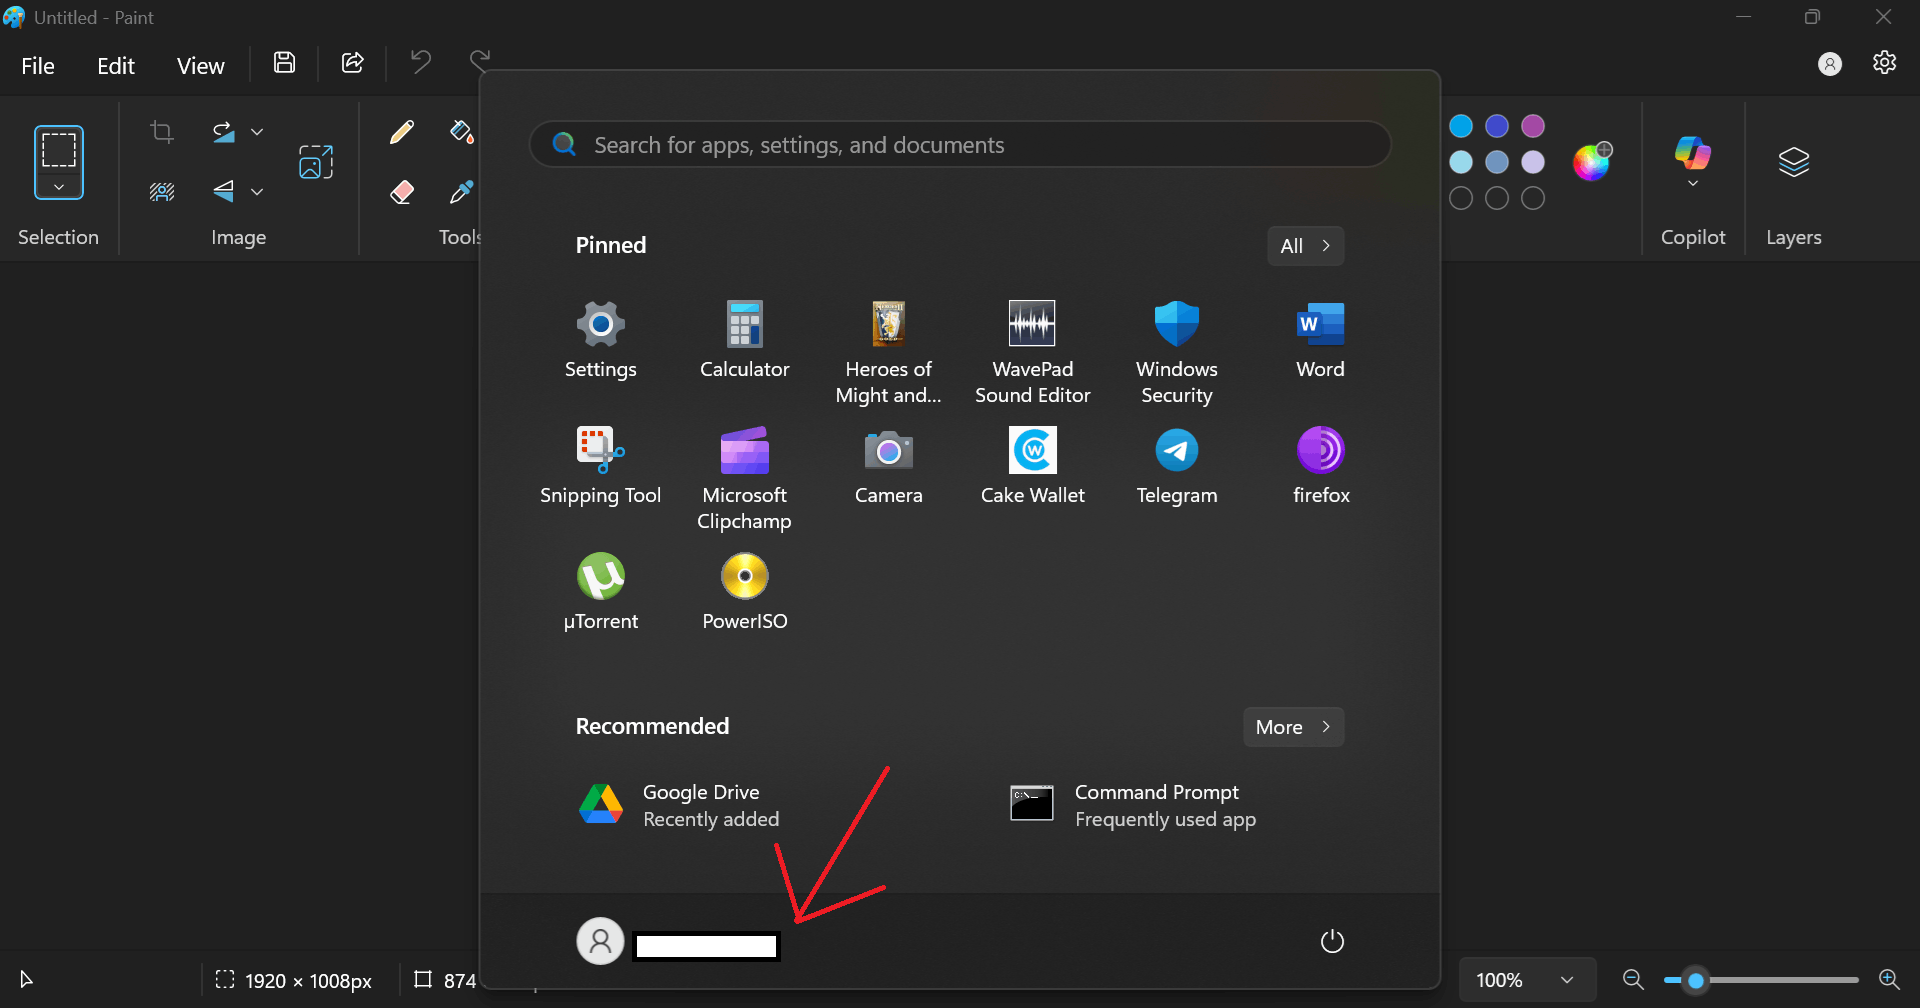This screenshot has height=1008, width=1920.
Task: Open the Crop tool
Action: tap(162, 131)
